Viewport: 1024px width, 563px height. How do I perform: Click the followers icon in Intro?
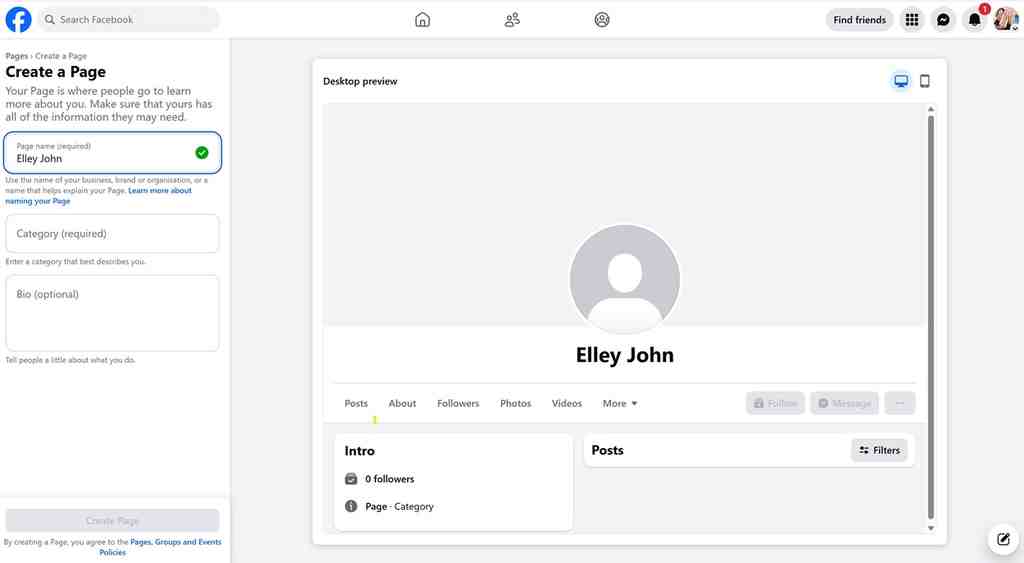pos(351,479)
